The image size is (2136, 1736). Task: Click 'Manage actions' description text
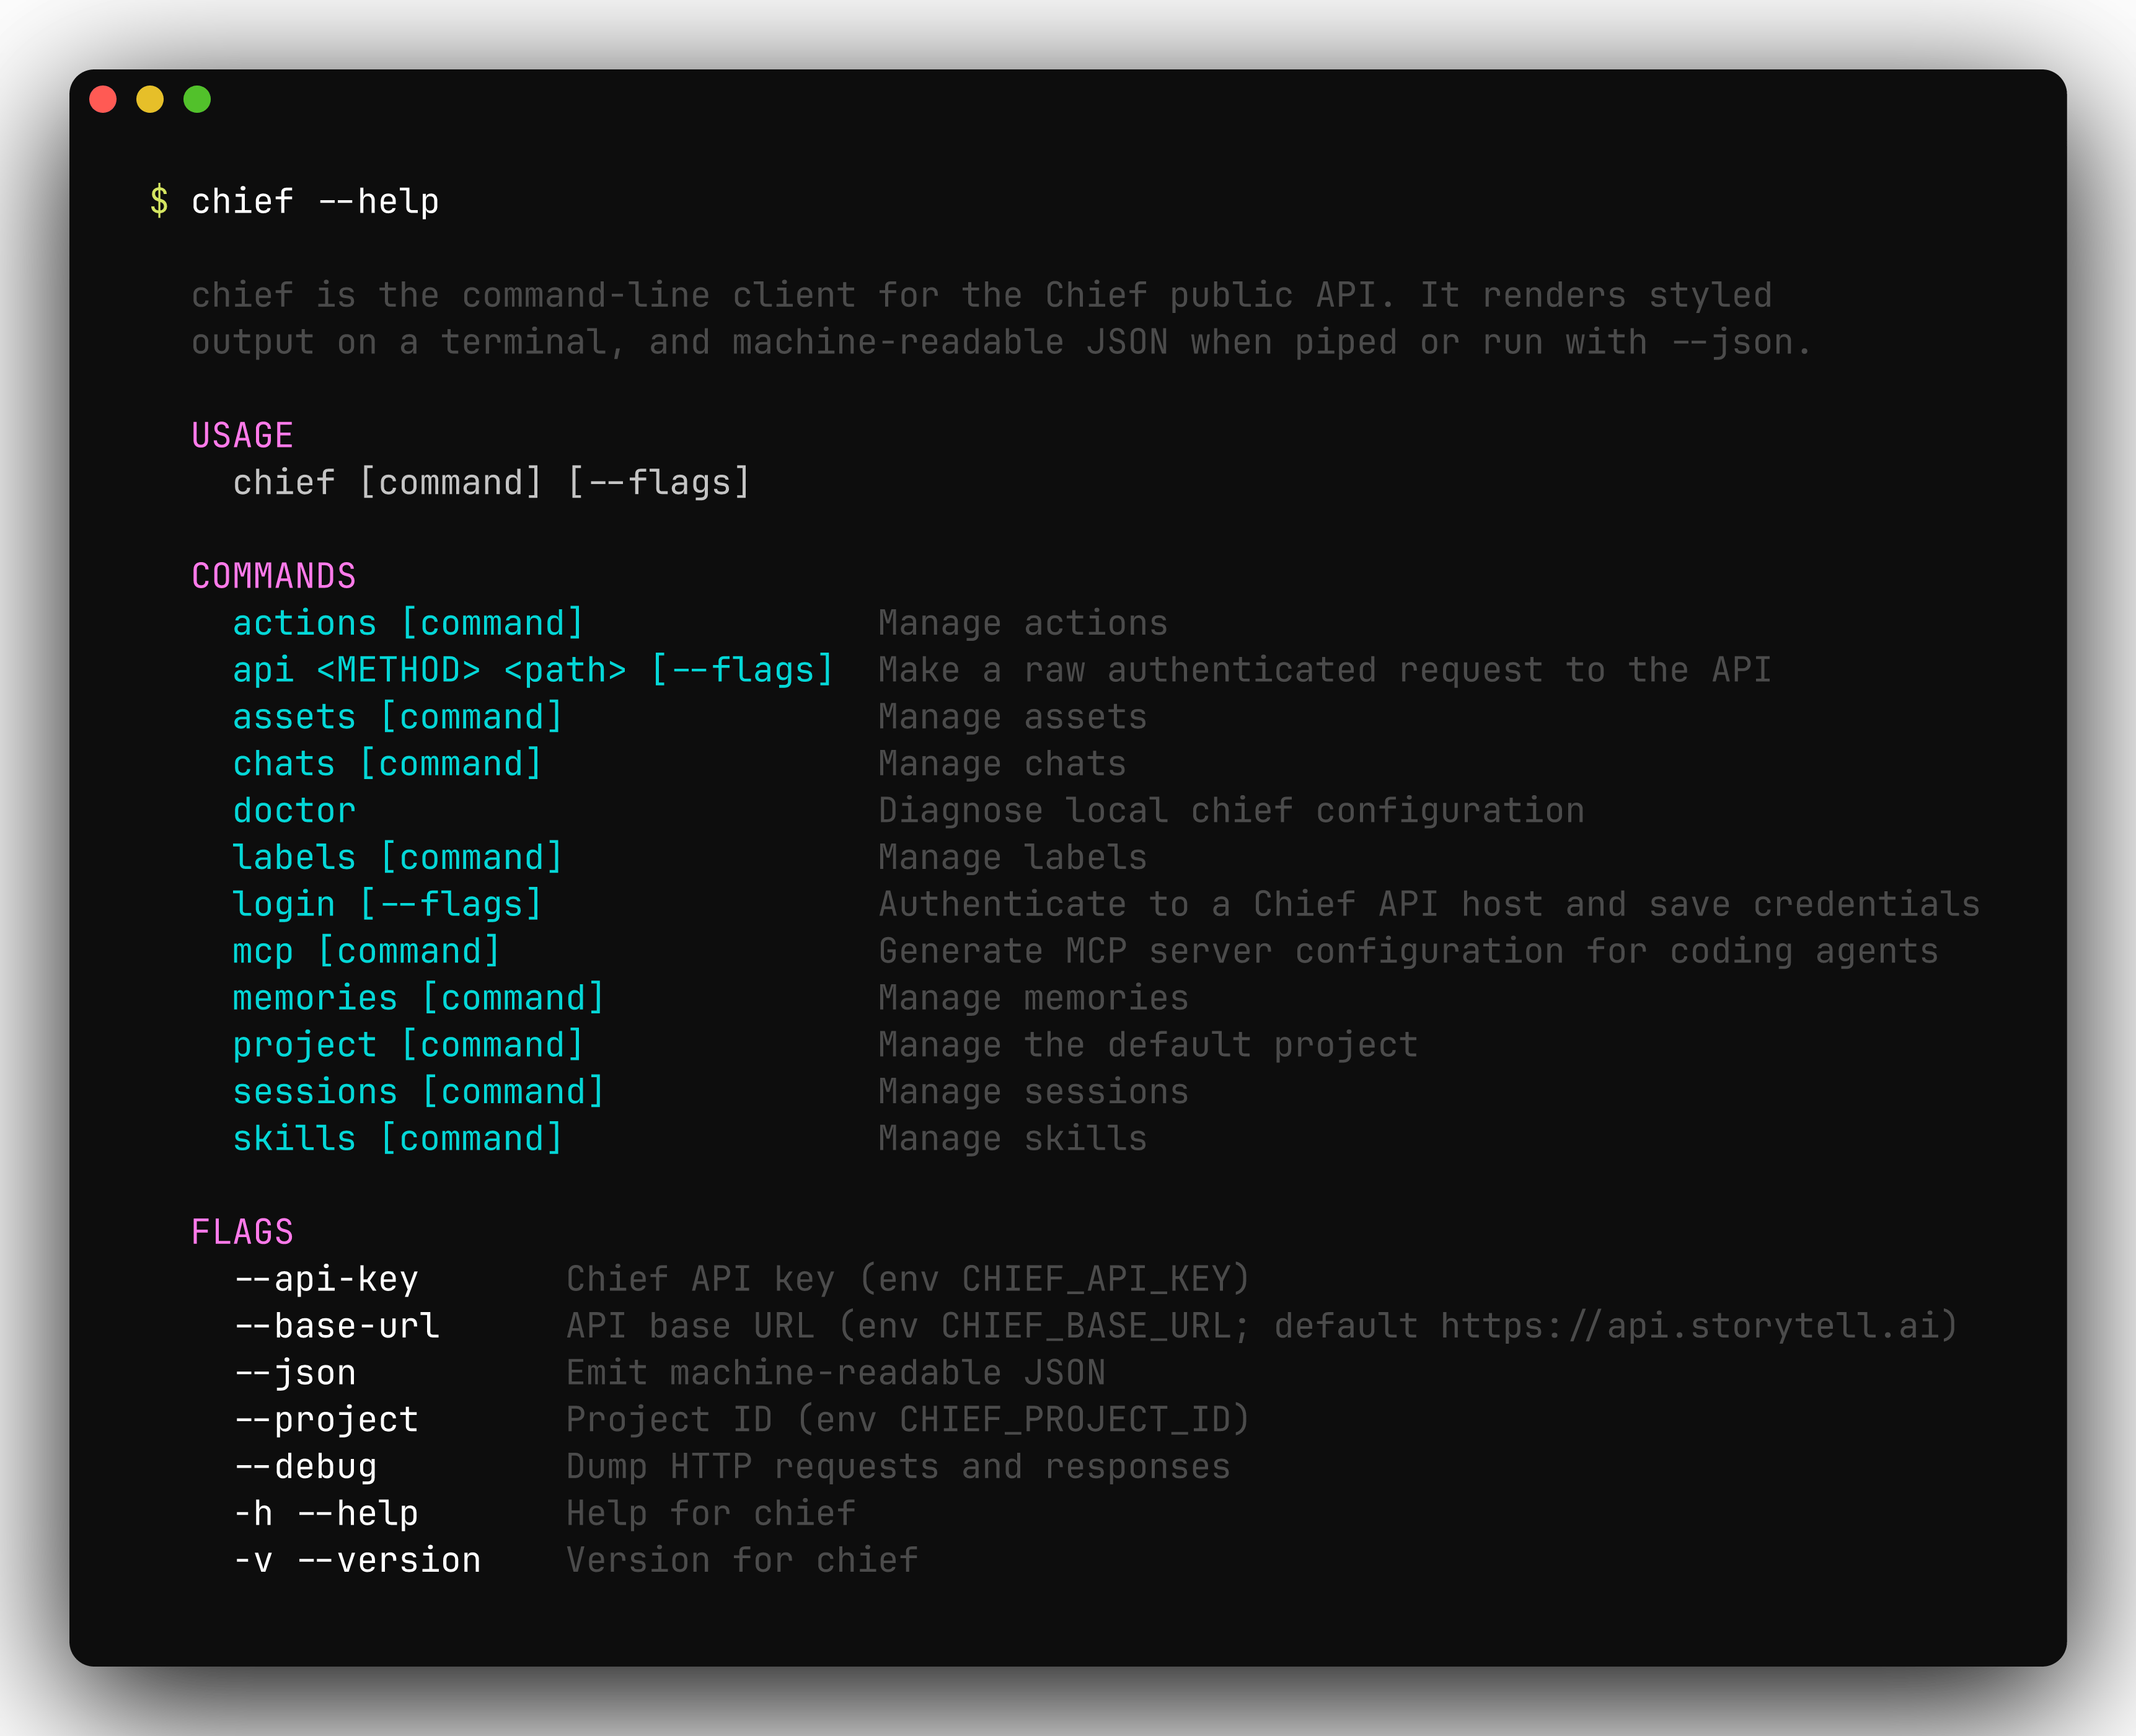(x=1023, y=623)
